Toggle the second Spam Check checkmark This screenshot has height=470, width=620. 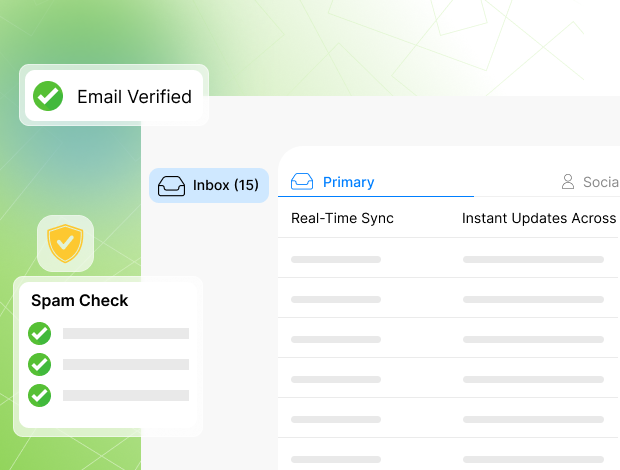pos(40,364)
